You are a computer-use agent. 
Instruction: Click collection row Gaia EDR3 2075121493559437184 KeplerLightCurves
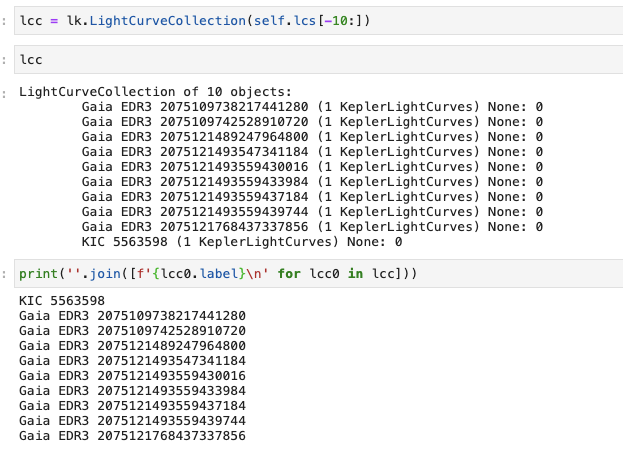click(x=312, y=197)
